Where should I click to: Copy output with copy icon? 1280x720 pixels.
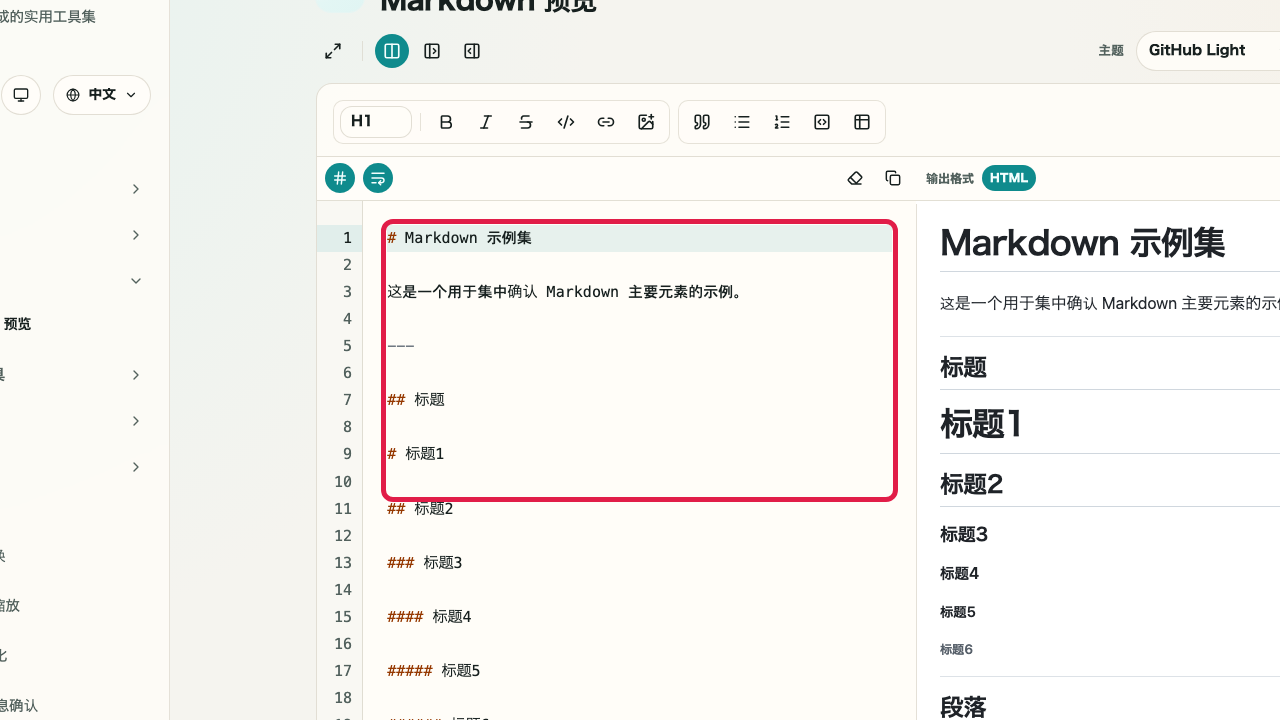pos(893,178)
